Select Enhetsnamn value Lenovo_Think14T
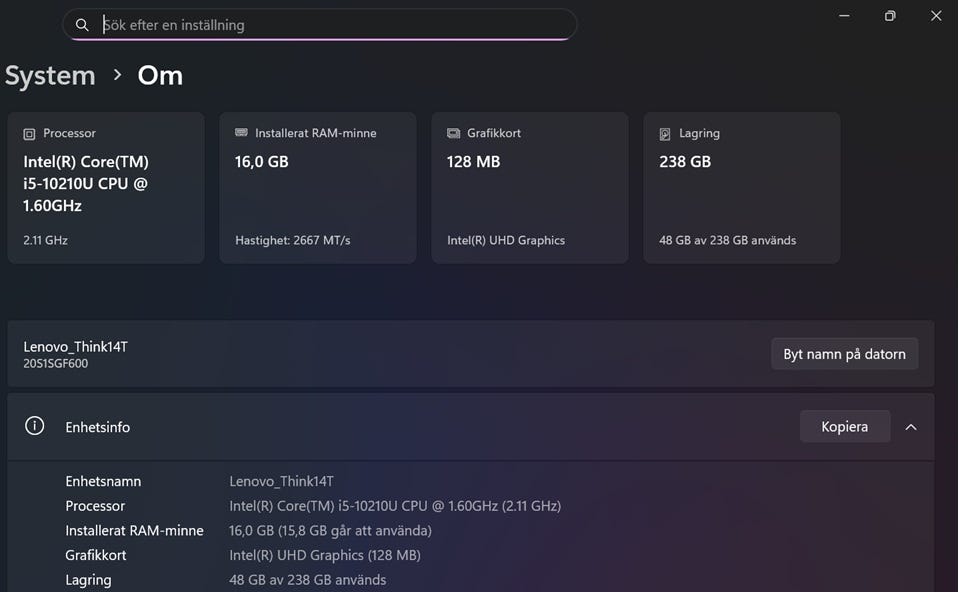 pyautogui.click(x=281, y=481)
